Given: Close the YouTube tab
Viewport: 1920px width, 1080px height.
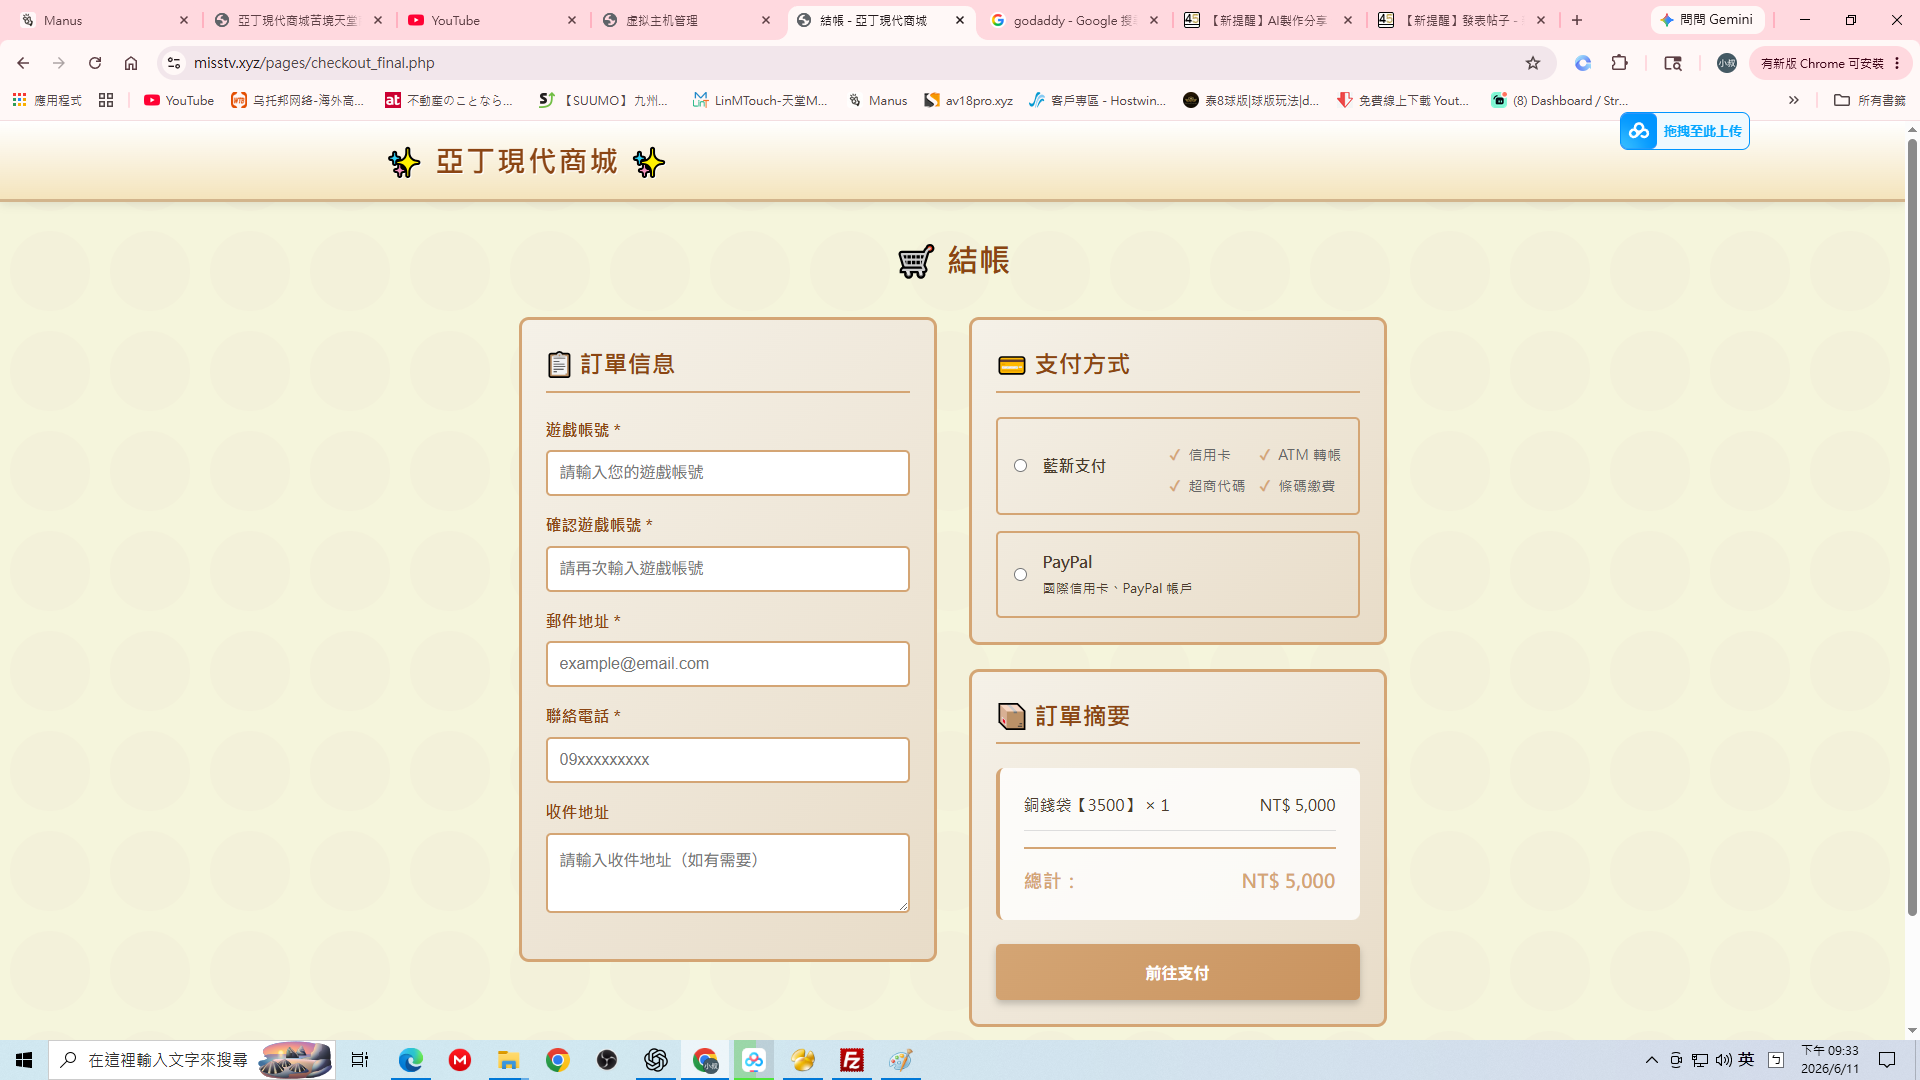Looking at the screenshot, I should [x=572, y=20].
